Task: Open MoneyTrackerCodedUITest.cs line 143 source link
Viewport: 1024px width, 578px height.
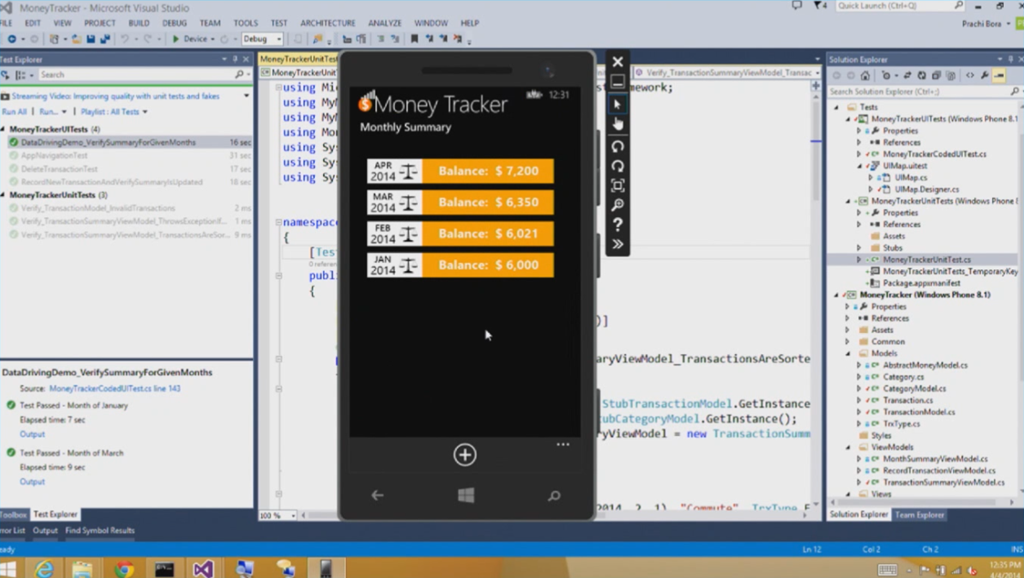Action: click(x=115, y=389)
